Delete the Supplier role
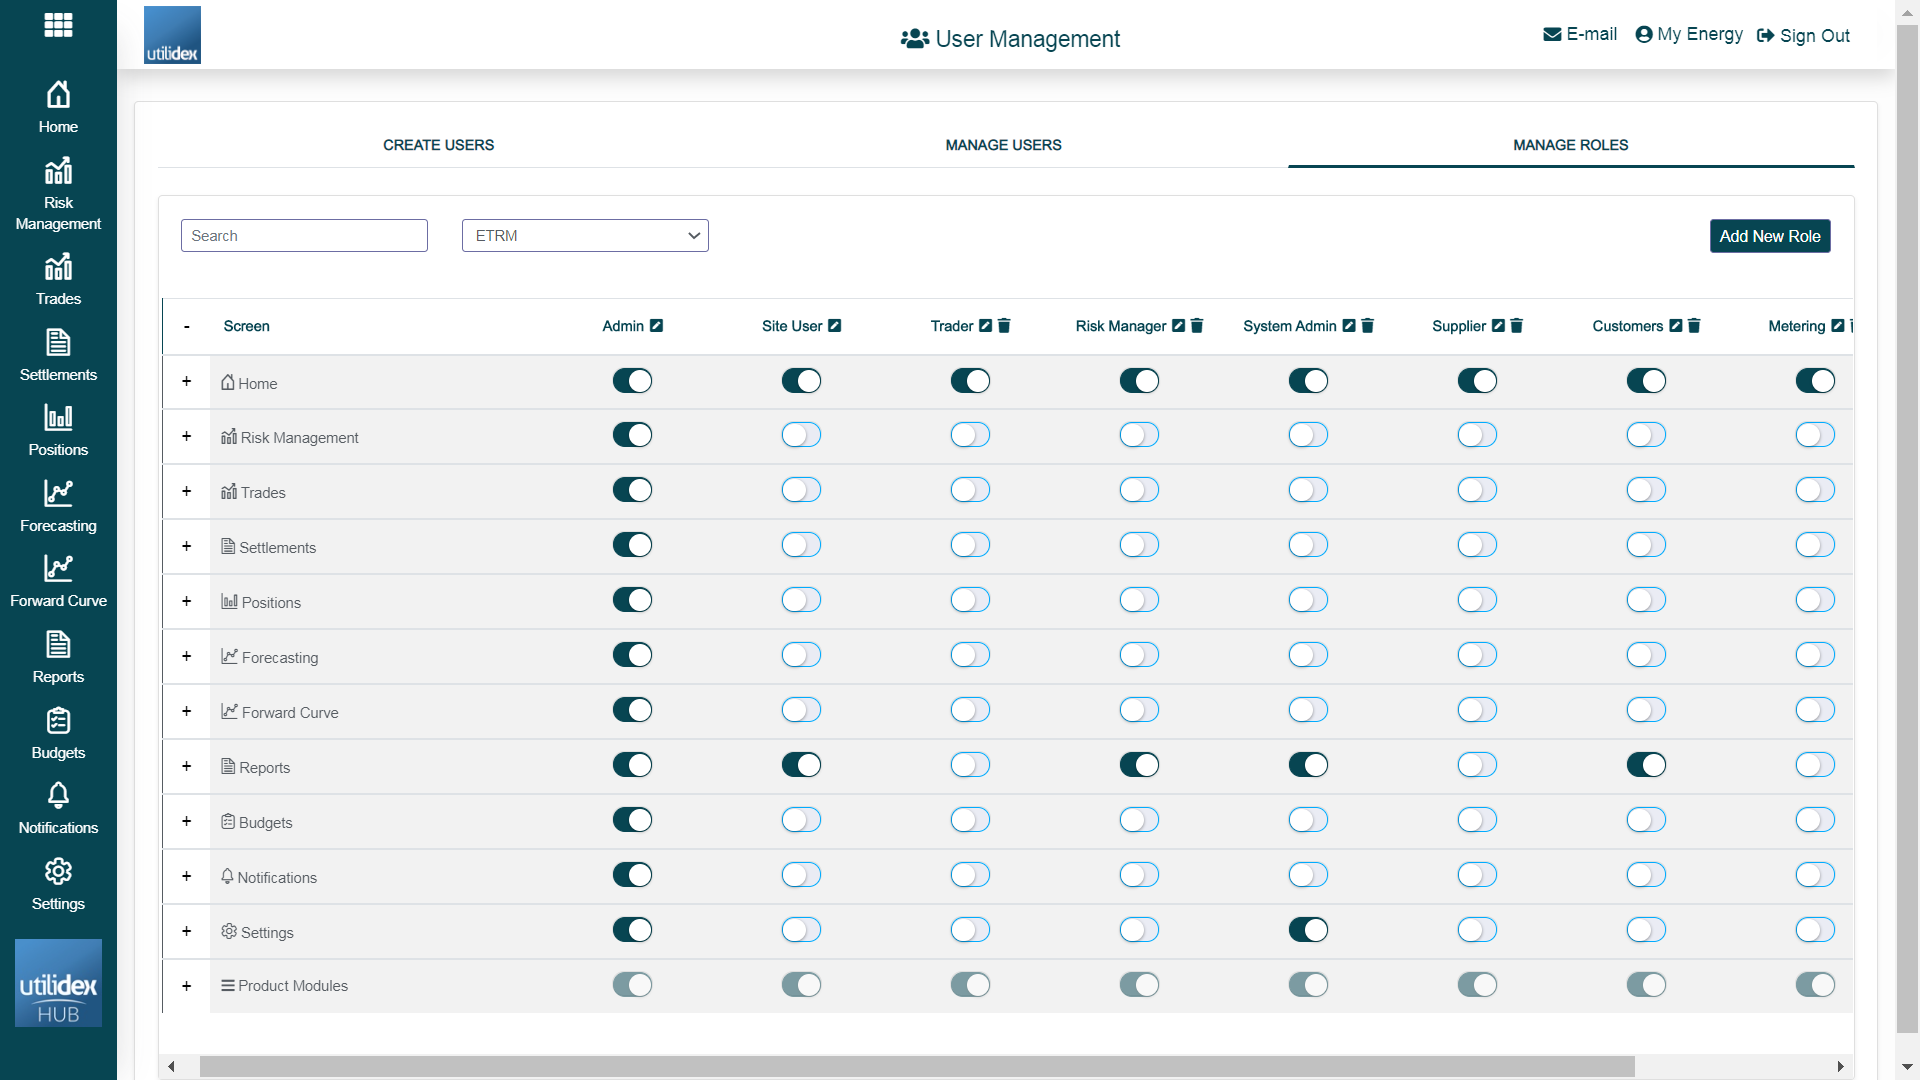1920x1080 pixels. 1517,326
